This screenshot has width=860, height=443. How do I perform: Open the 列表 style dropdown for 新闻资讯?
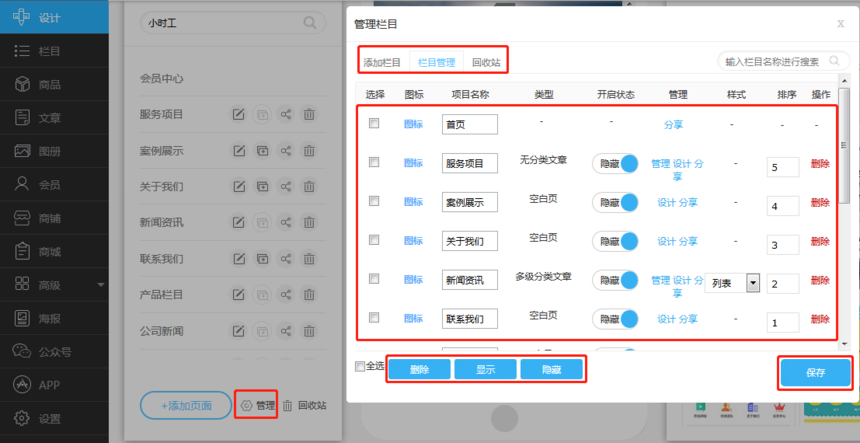tap(732, 283)
